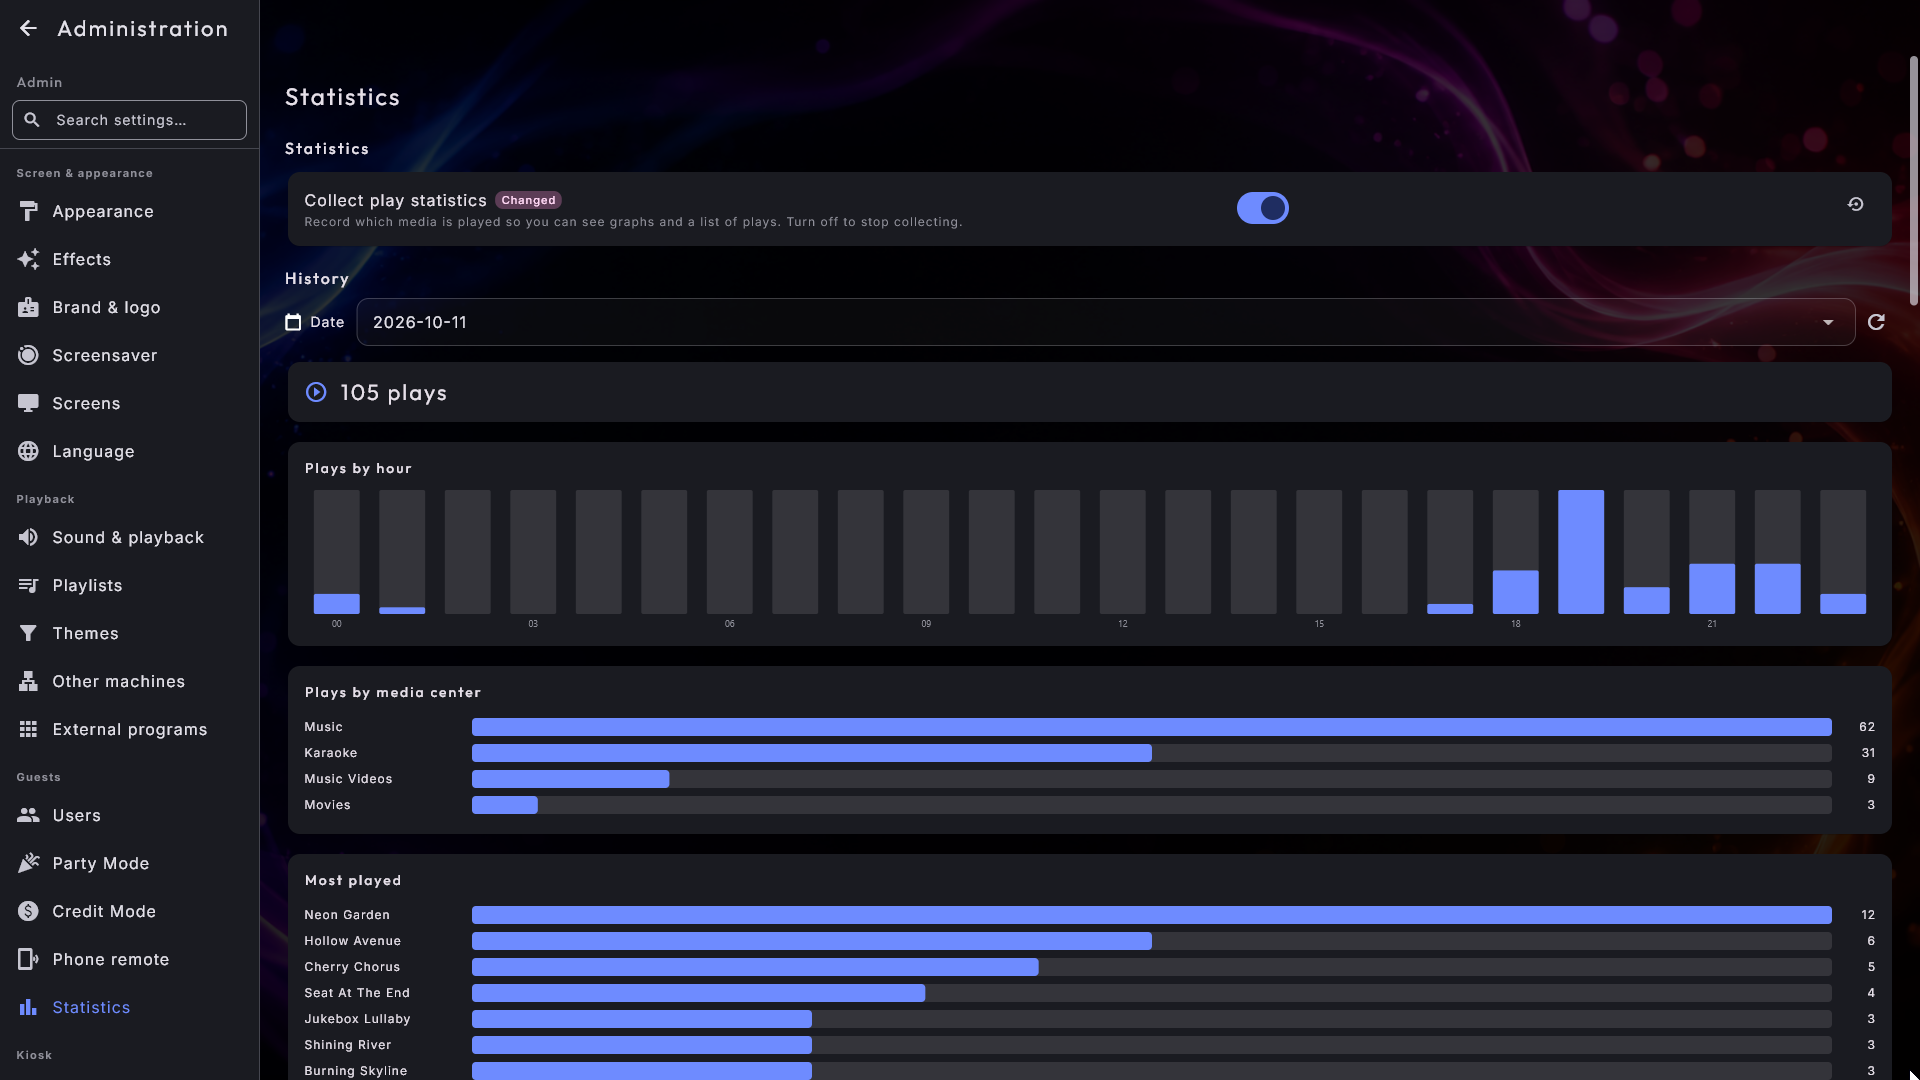
Task: Select the Brand & logo icon
Action: (x=28, y=307)
